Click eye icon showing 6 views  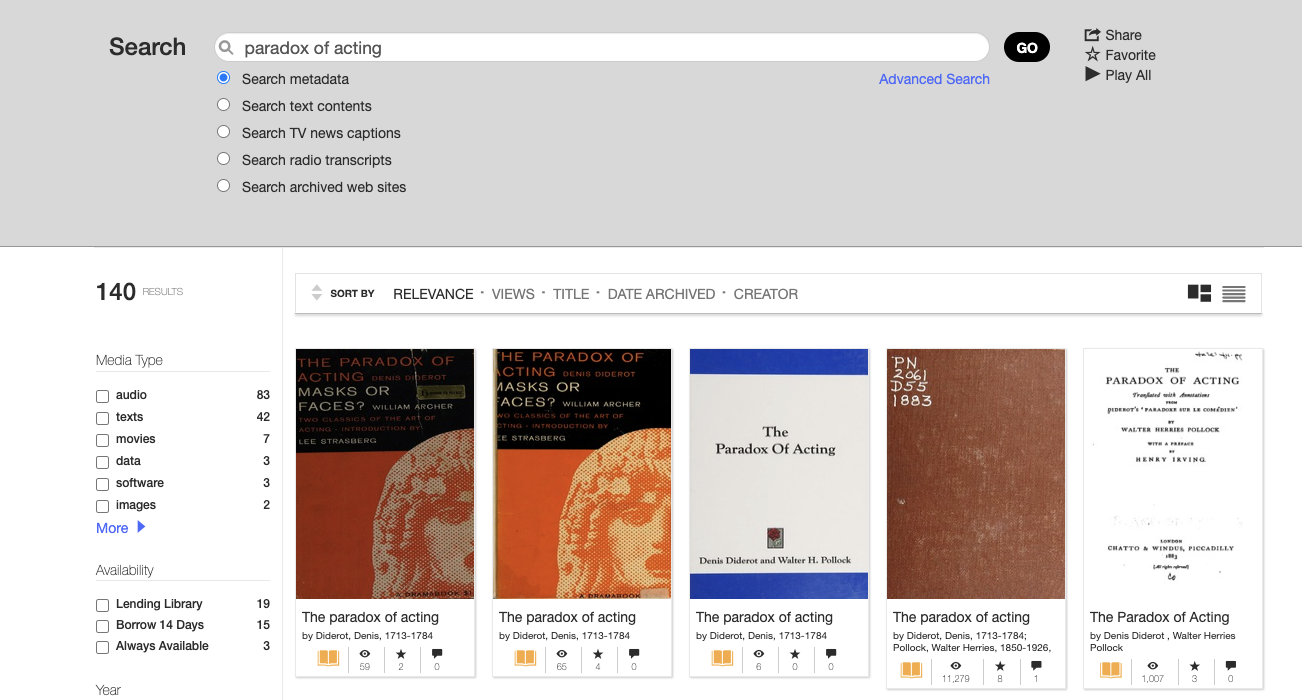coord(758,654)
